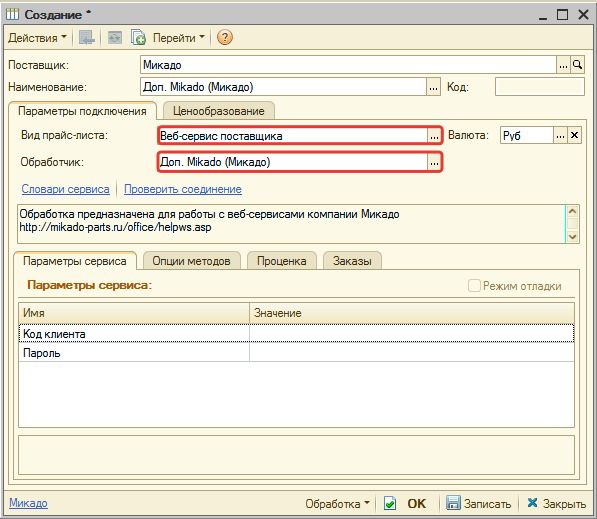Image resolution: width=597 pixels, height=519 pixels.
Task: Click the refresh toolbar icon
Action: [x=115, y=37]
